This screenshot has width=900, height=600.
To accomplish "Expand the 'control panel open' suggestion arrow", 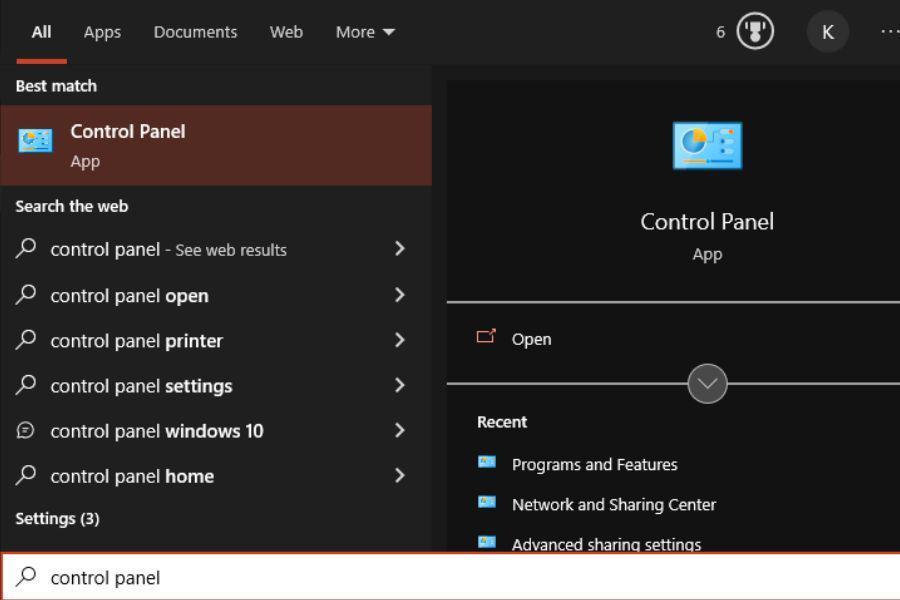I will [399, 295].
